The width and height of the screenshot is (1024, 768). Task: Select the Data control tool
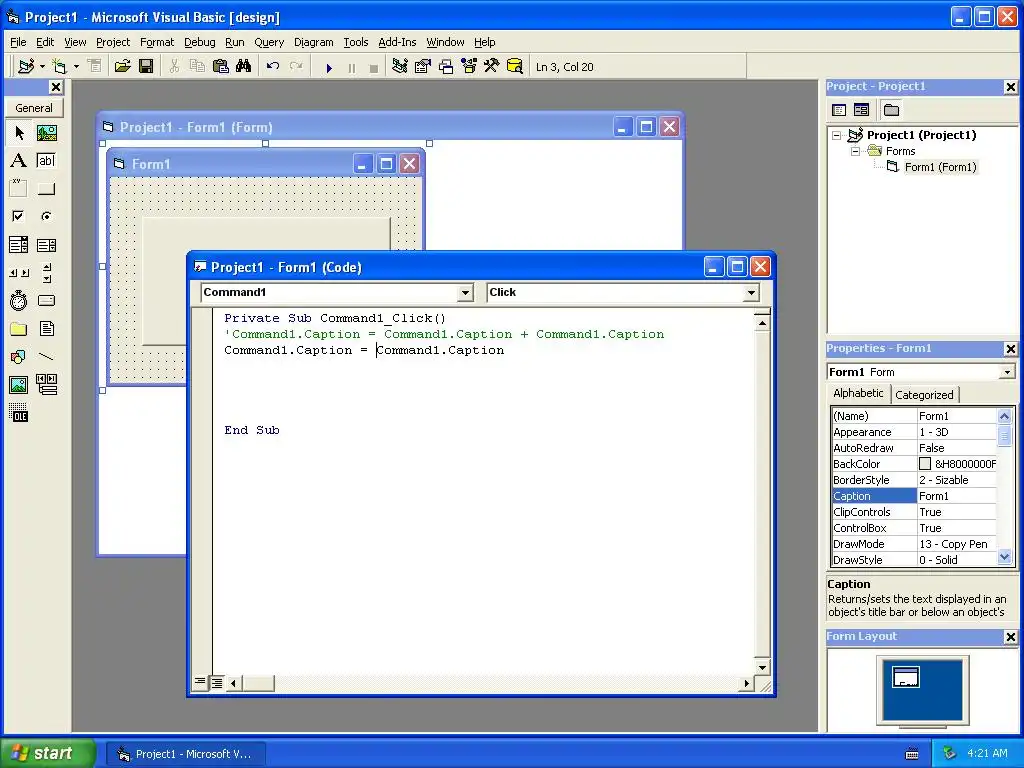click(46, 385)
